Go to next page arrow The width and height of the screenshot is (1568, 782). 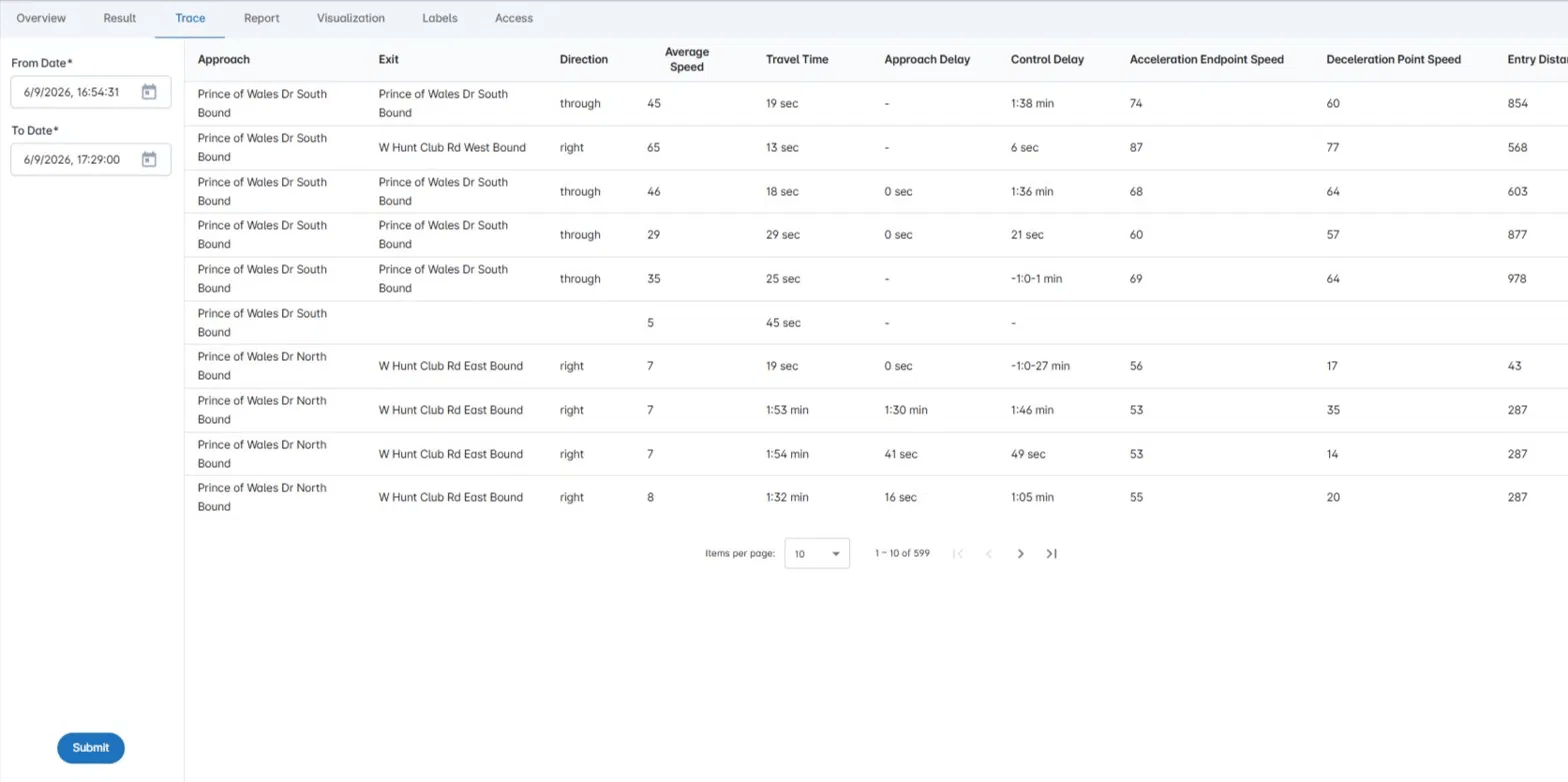click(1020, 553)
